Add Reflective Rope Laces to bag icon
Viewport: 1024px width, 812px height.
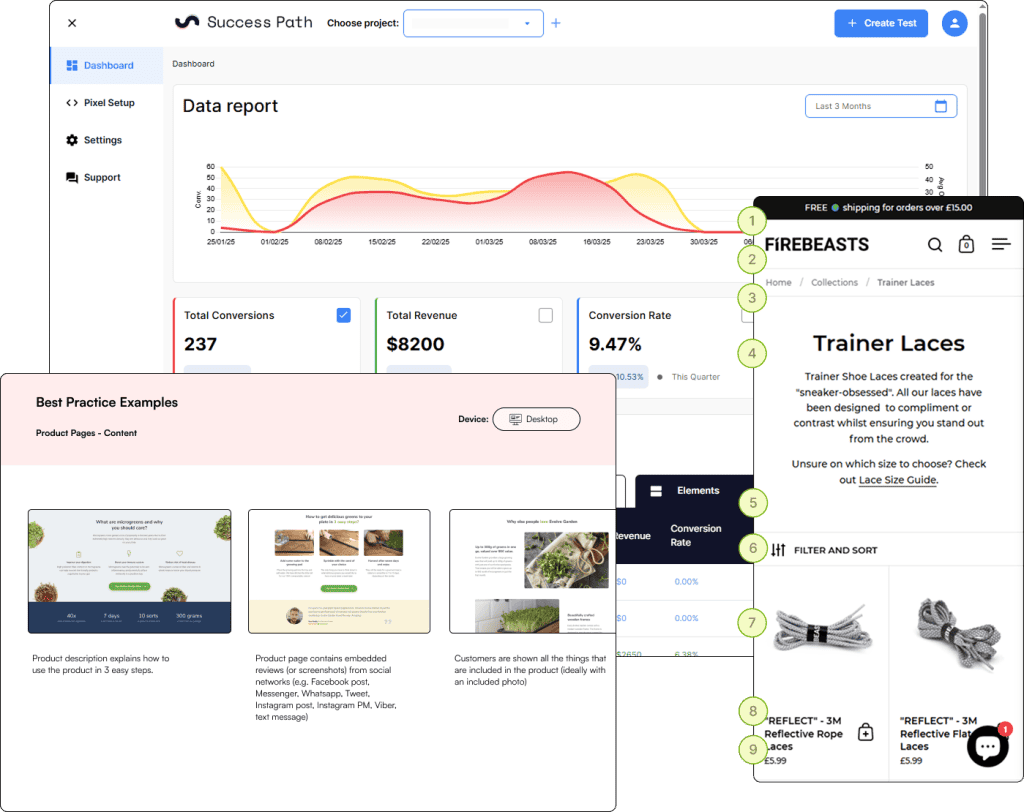coord(865,732)
